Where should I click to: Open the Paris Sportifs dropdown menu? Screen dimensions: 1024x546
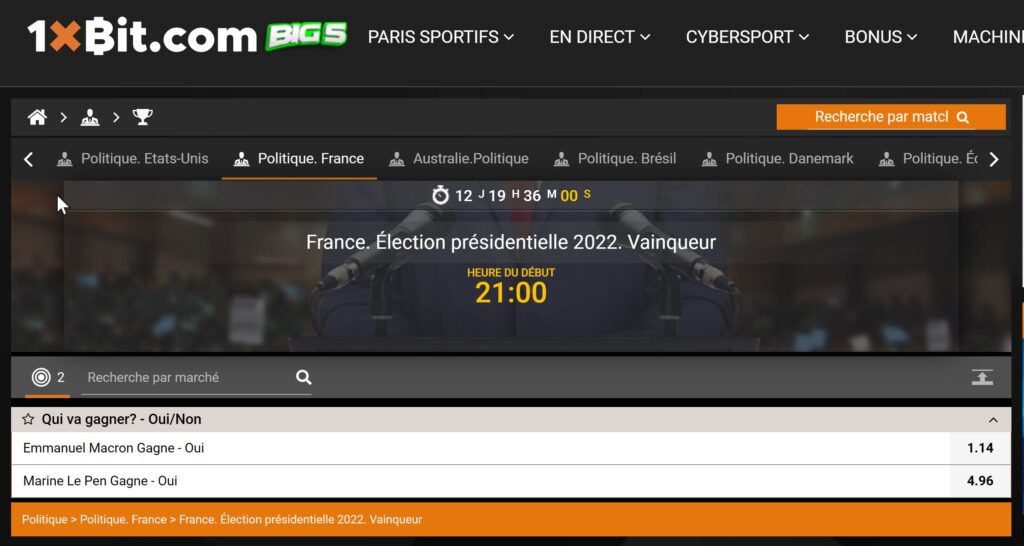click(x=441, y=37)
